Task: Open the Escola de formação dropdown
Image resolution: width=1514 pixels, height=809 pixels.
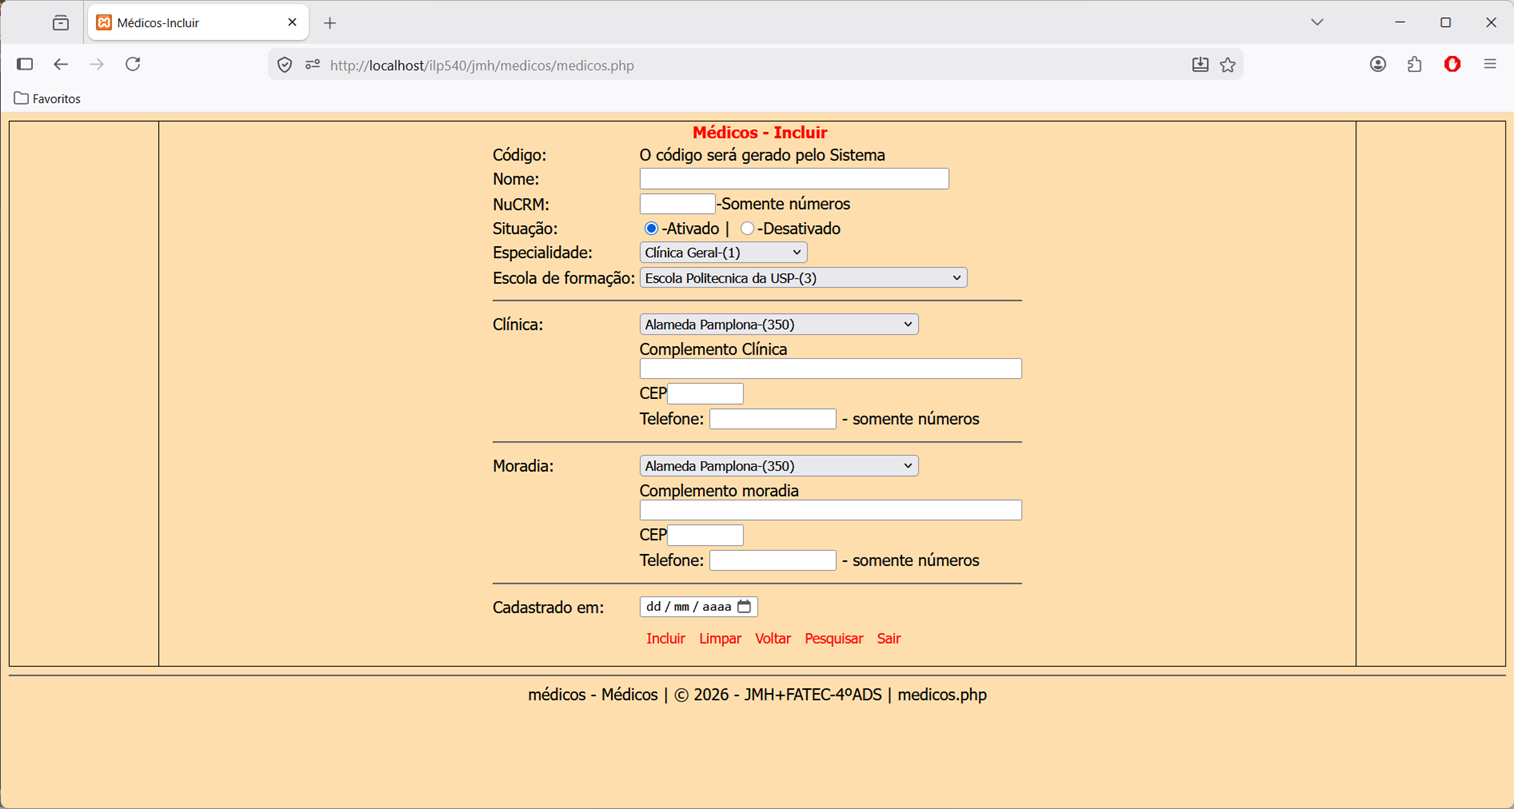Action: 803,278
